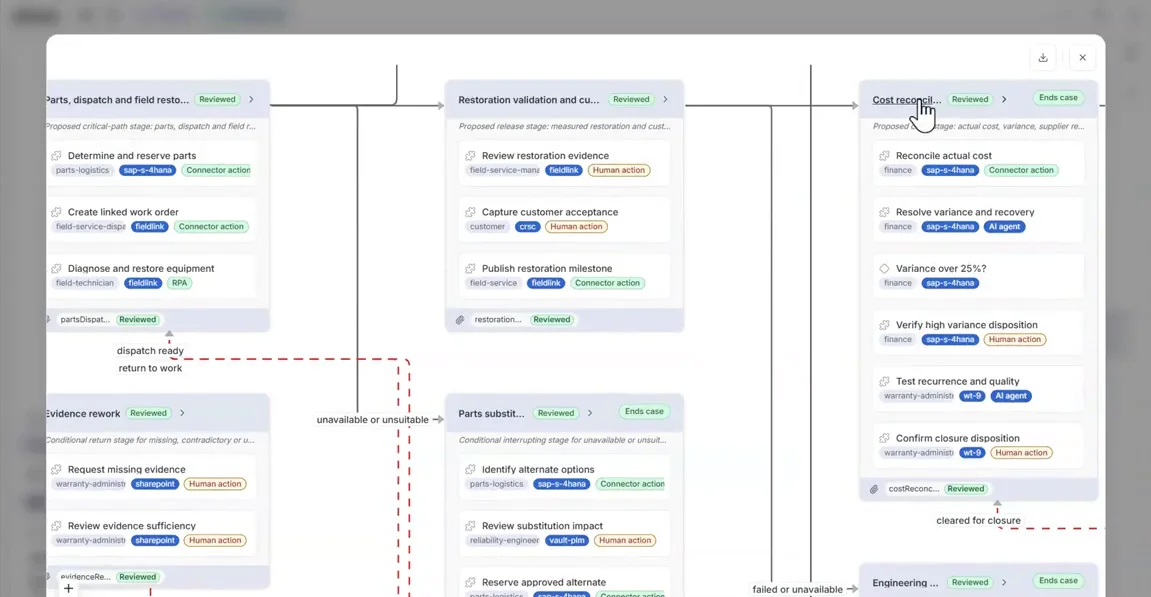1151x597 pixels.
Task: Click the puzzle icon beside Request missing evidence
Action: [57, 469]
